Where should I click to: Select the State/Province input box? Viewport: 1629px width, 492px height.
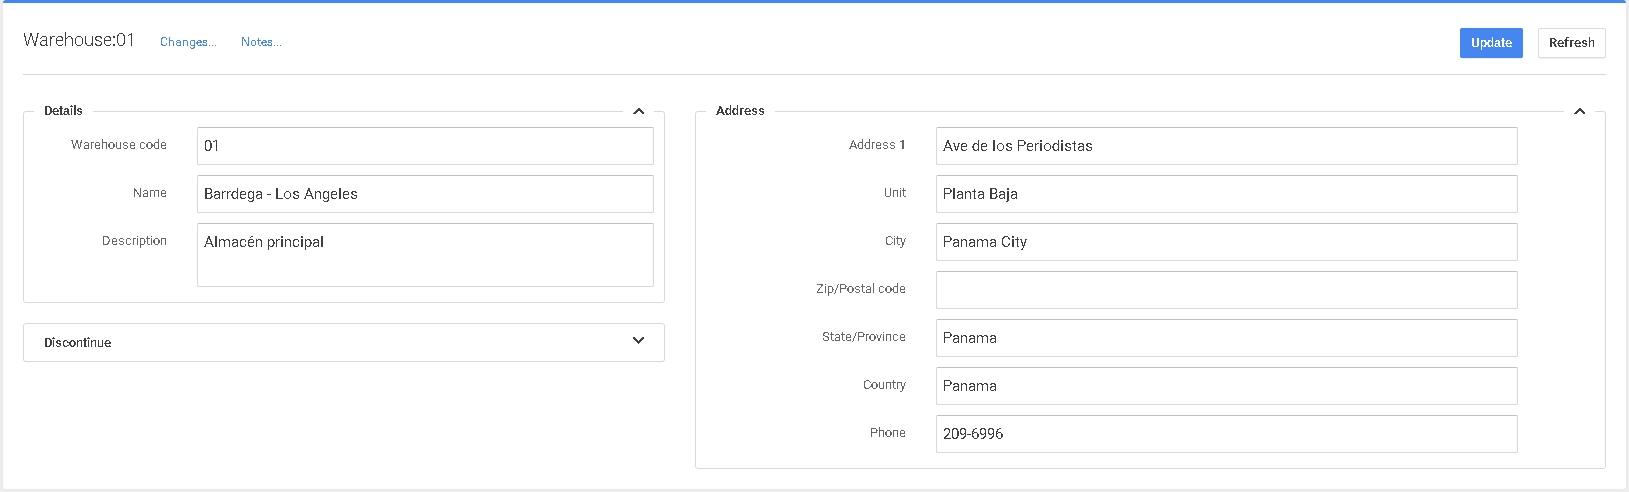[x=1226, y=338]
